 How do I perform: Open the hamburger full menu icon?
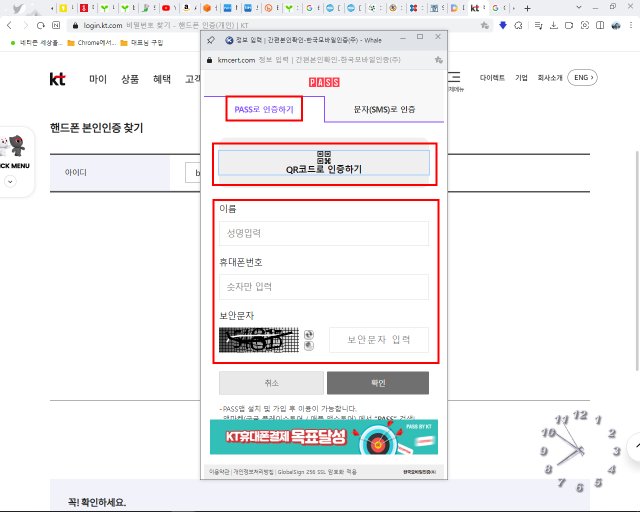pyautogui.click(x=454, y=77)
